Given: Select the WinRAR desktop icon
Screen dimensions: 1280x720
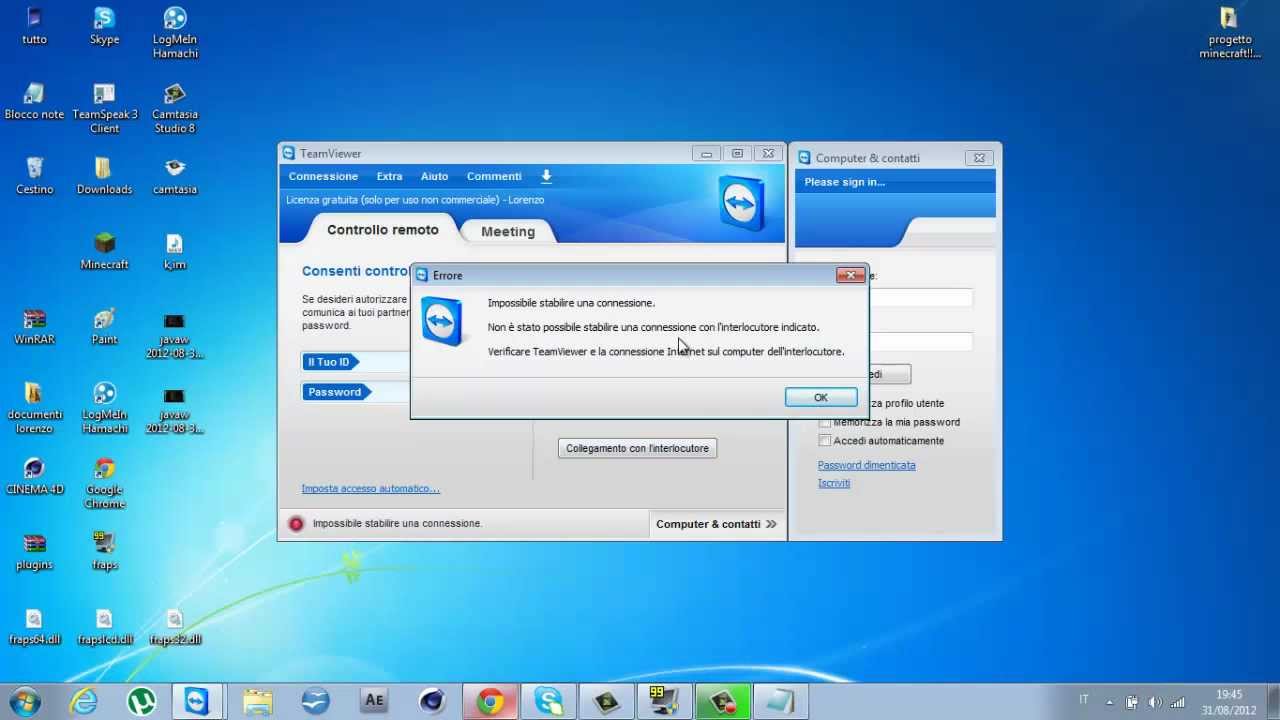Looking at the screenshot, I should point(34,327).
